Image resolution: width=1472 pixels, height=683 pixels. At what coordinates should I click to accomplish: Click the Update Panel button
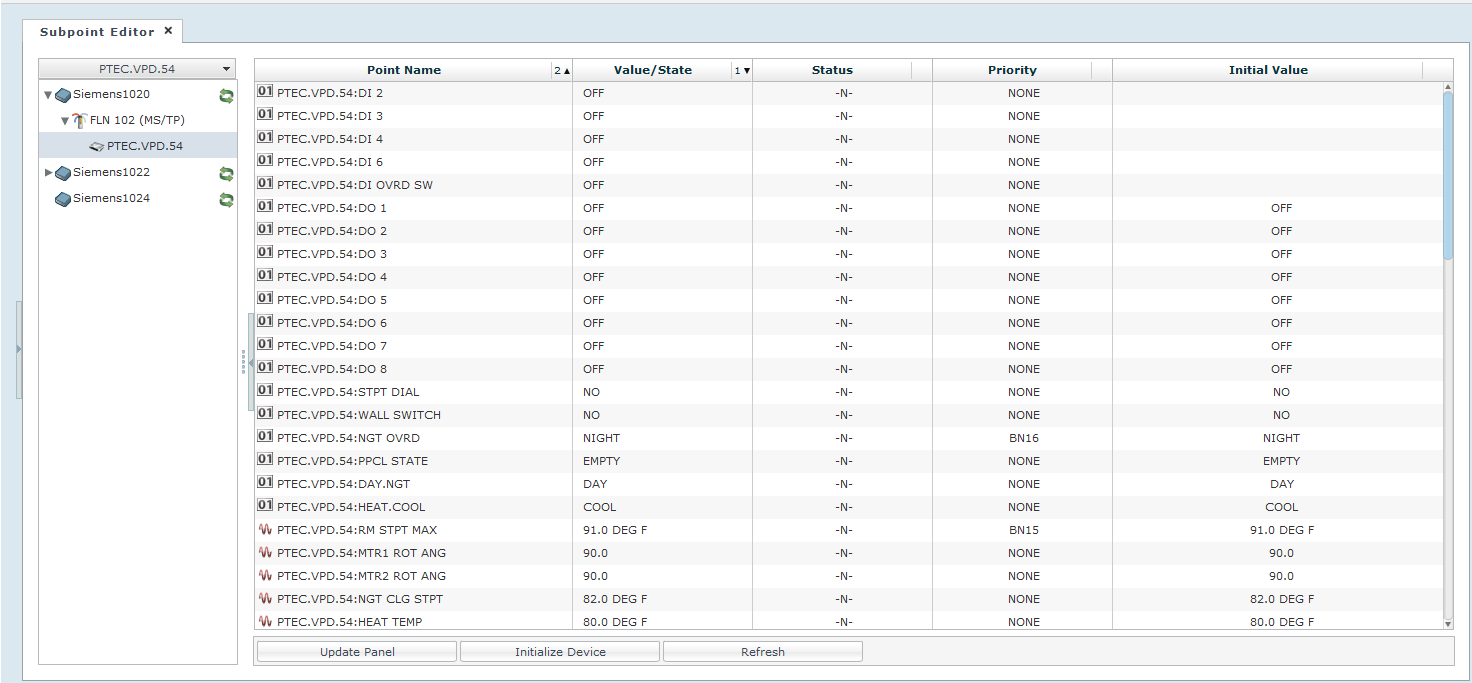[357, 652]
